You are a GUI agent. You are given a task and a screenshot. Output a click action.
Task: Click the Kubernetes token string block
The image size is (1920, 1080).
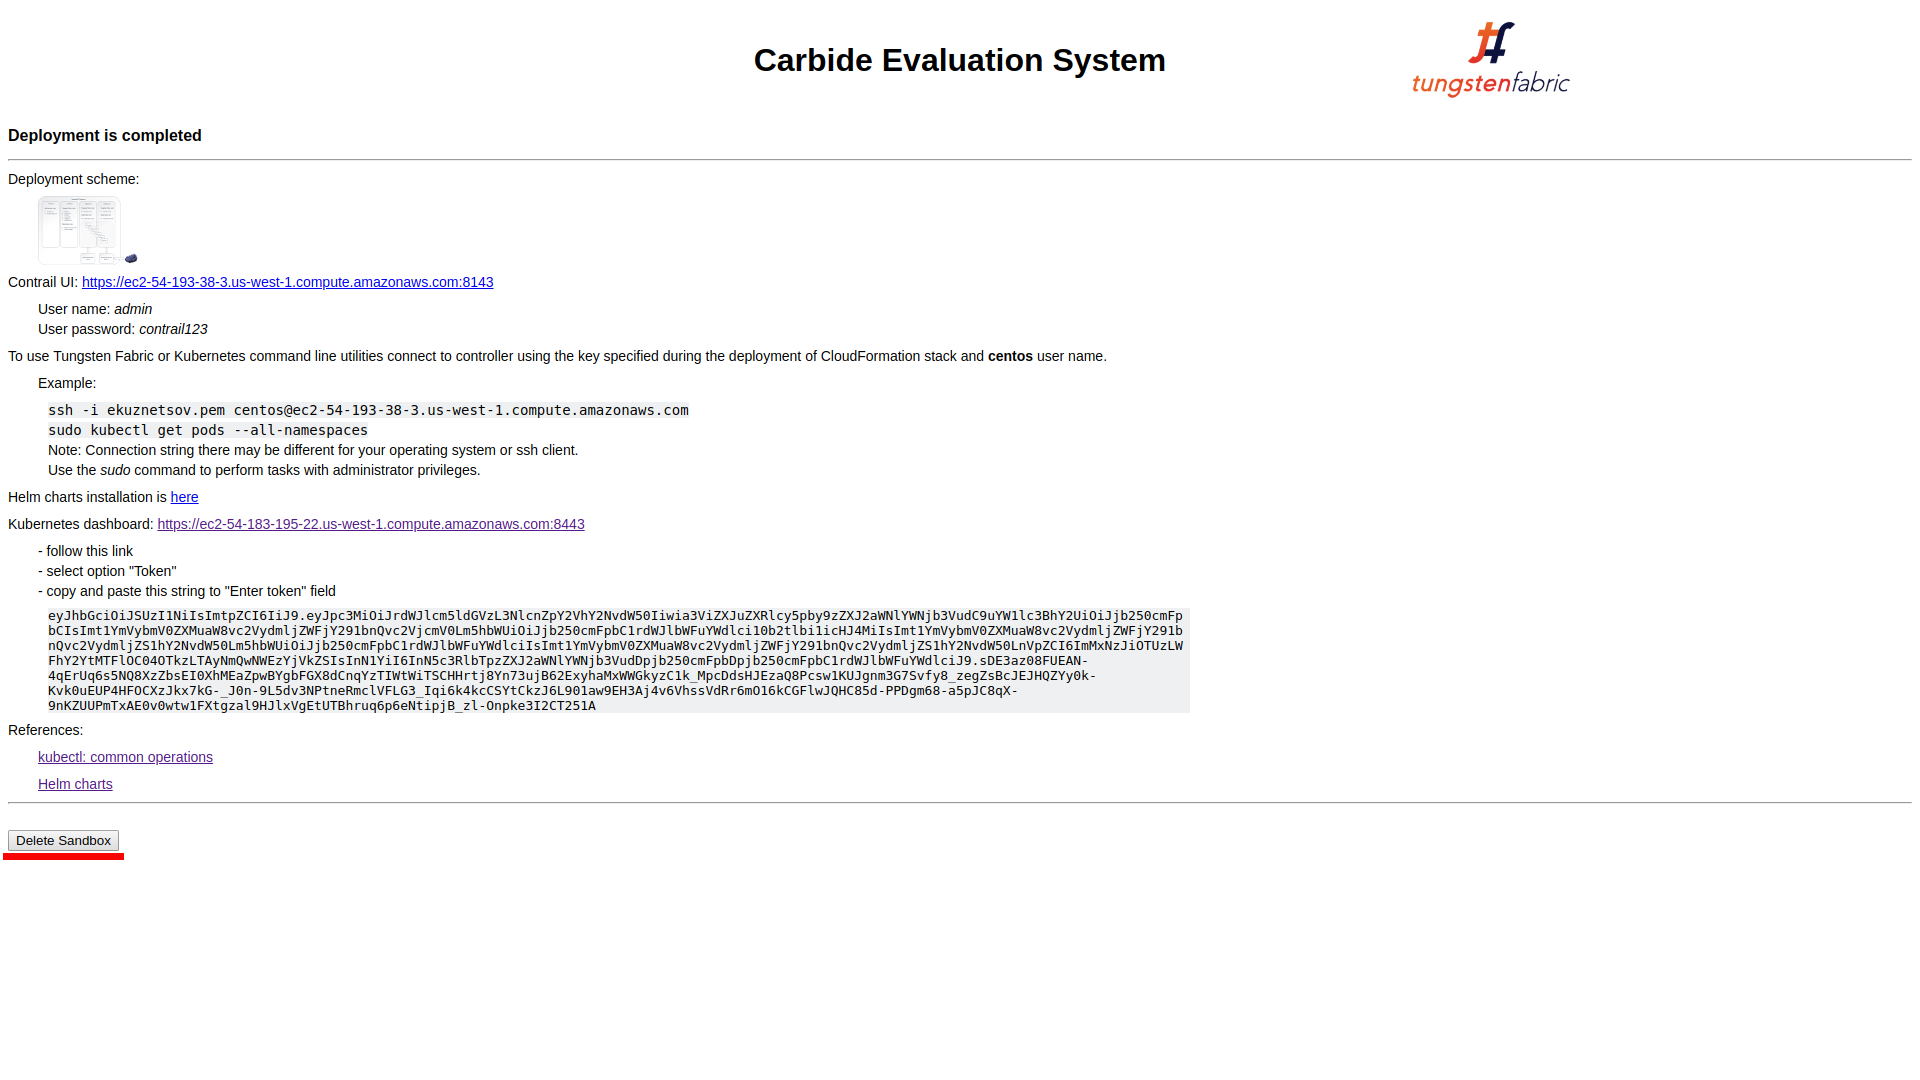point(618,660)
